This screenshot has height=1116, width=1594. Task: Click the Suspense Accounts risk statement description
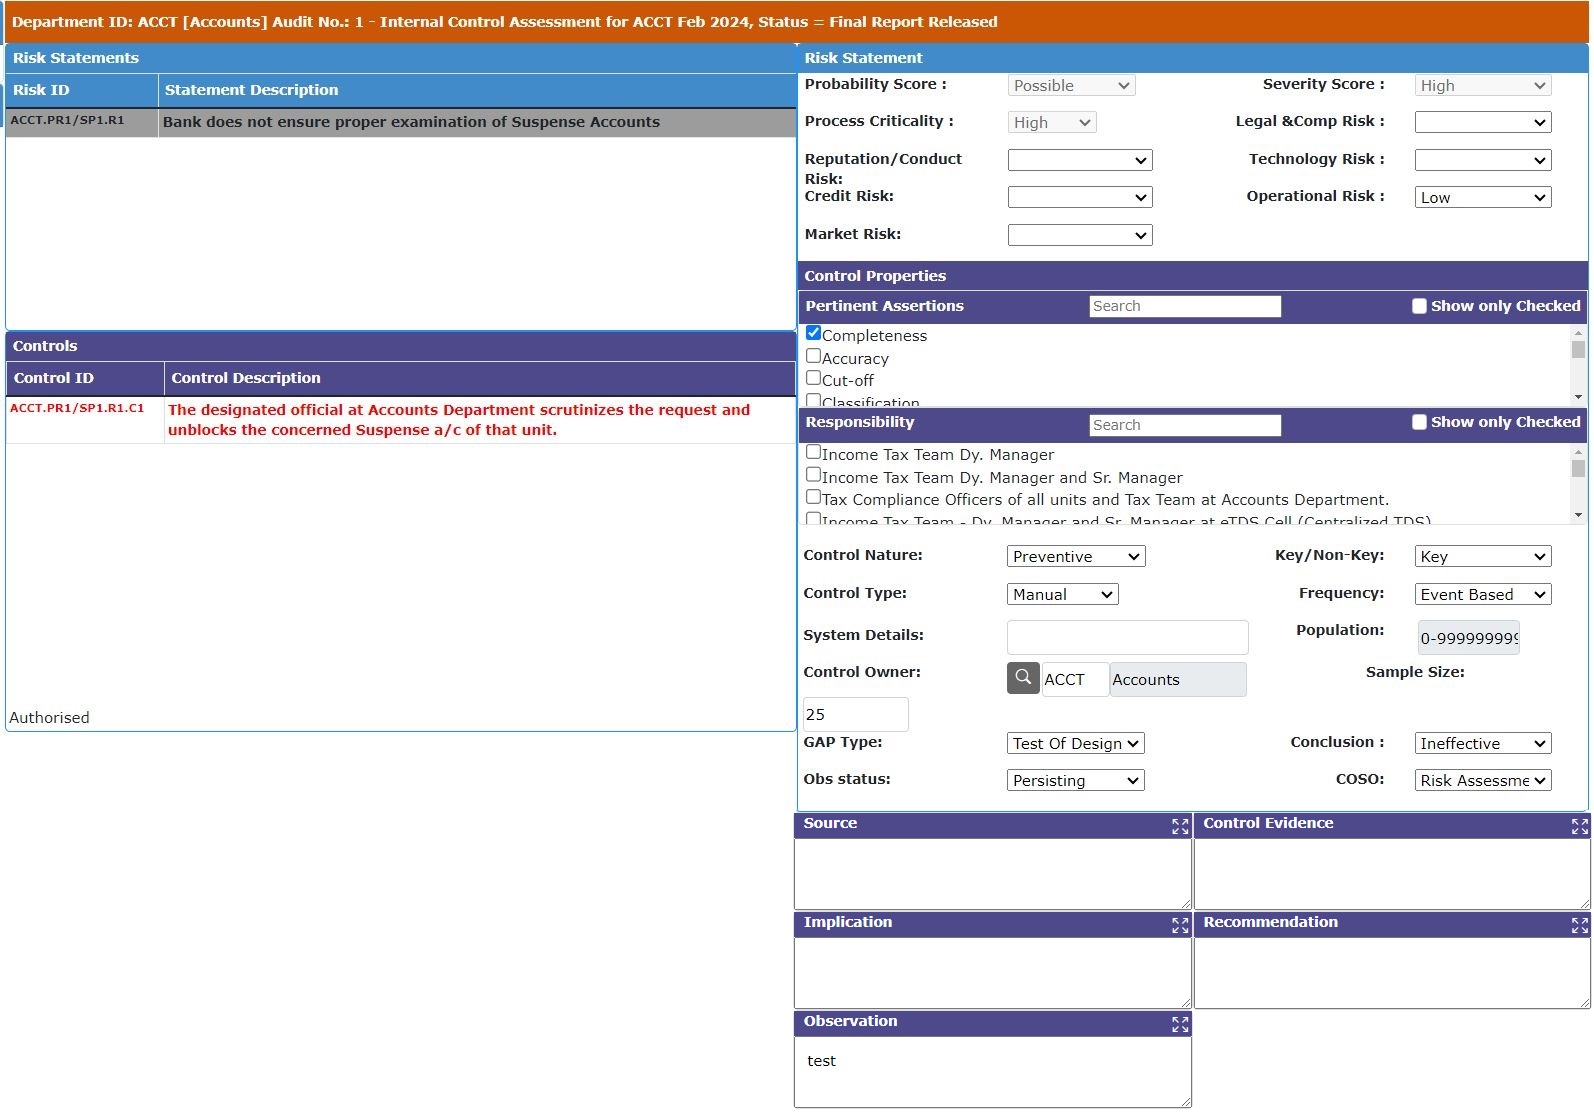(x=411, y=122)
